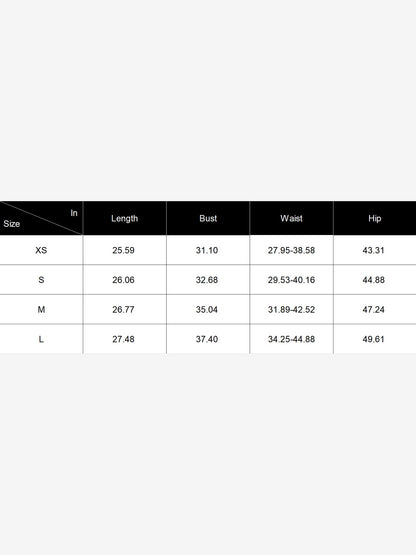
Task: Click the Length column header
Action: 125,218
